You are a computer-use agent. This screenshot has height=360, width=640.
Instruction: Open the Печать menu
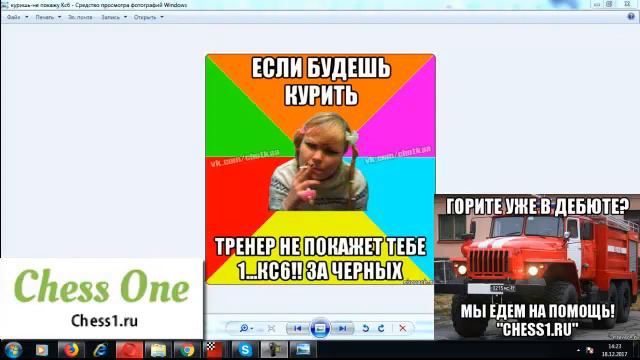44,17
